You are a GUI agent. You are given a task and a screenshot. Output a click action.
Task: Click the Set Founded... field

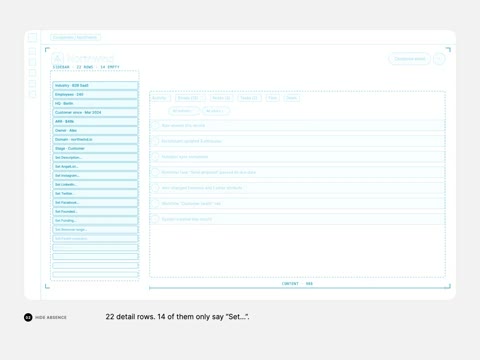[95, 212]
